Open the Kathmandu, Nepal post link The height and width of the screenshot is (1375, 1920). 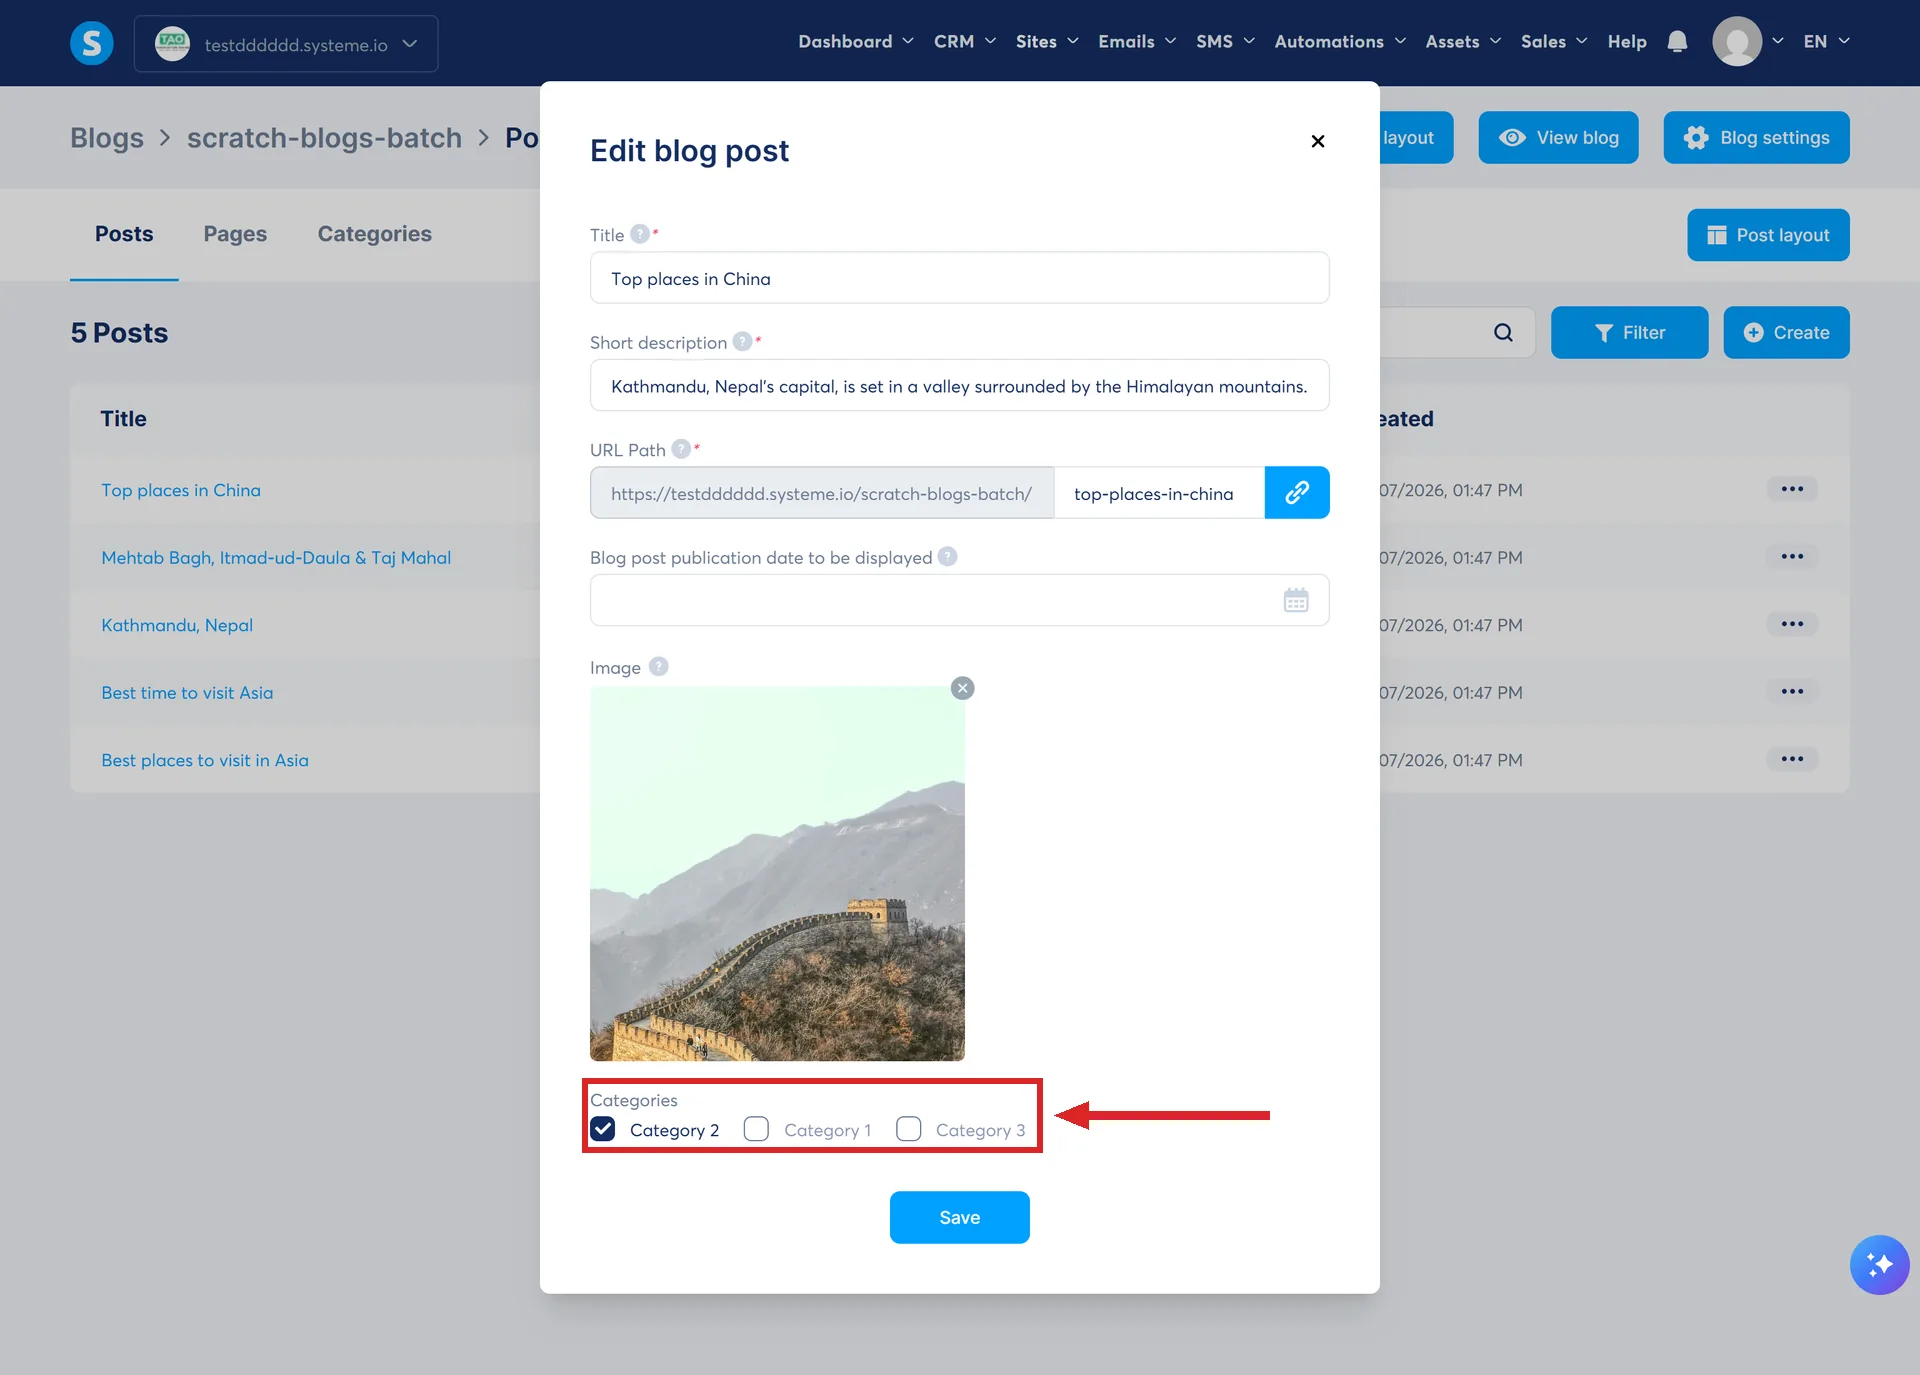pyautogui.click(x=177, y=625)
